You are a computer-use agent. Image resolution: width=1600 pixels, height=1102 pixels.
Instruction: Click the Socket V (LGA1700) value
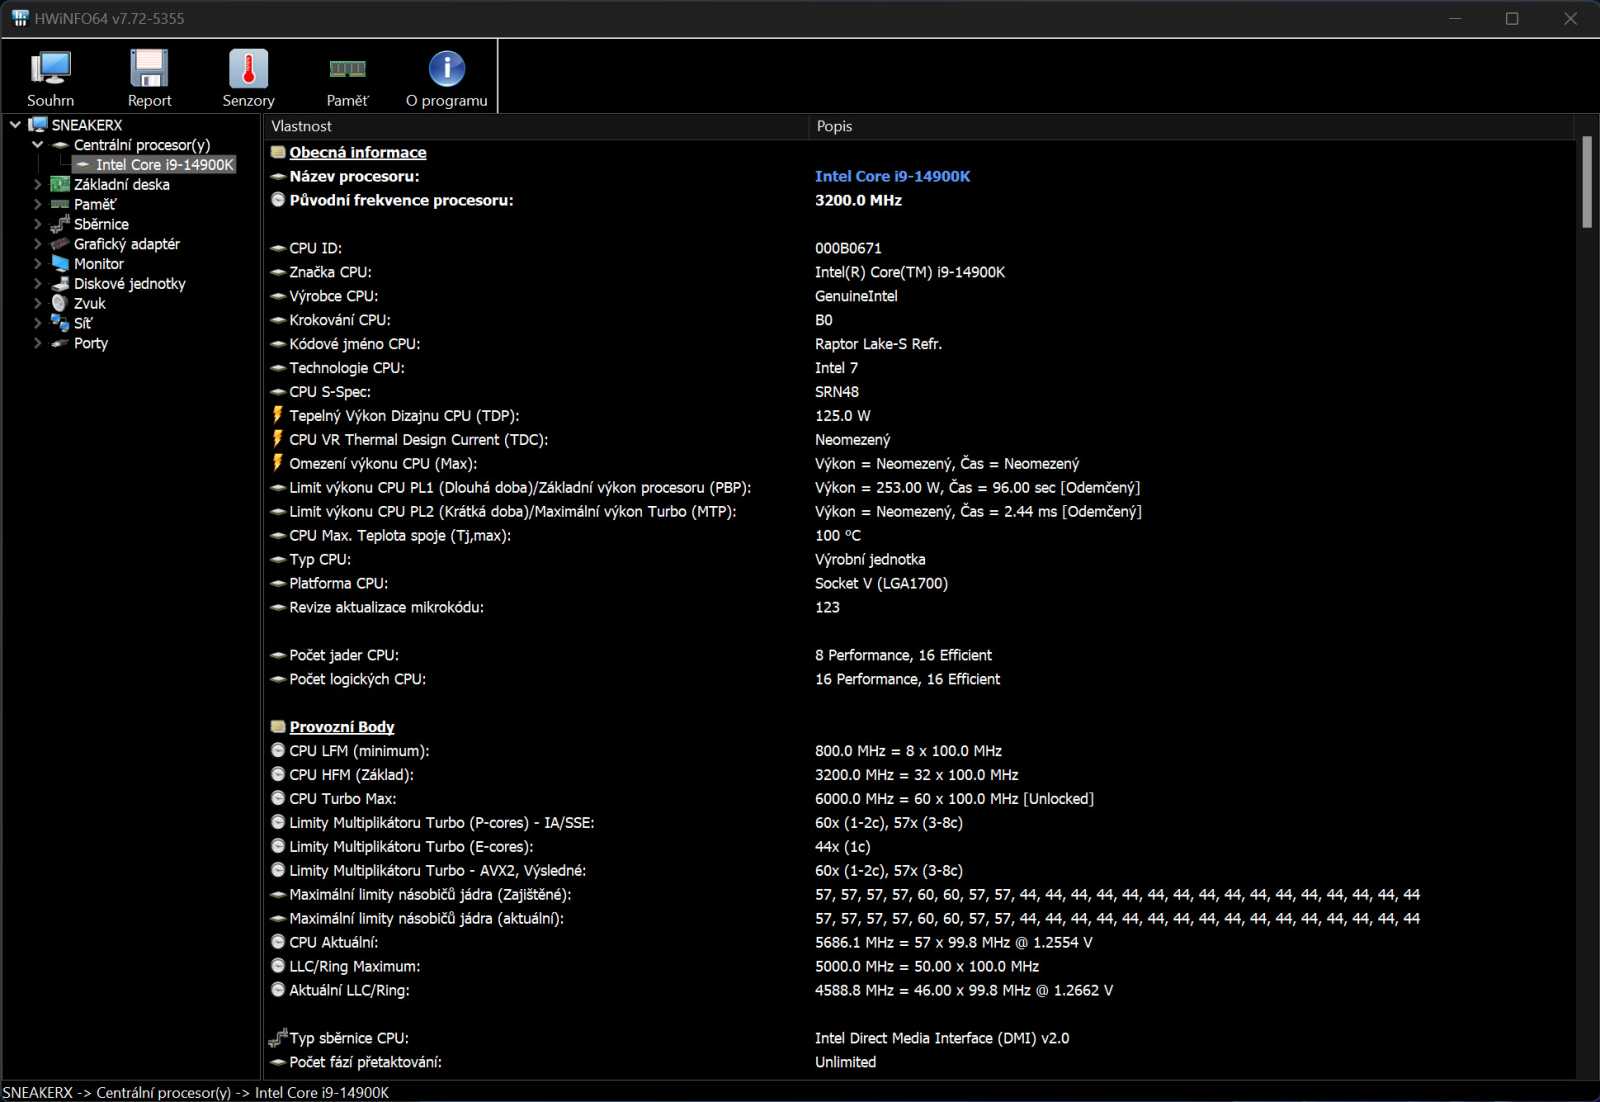(881, 583)
